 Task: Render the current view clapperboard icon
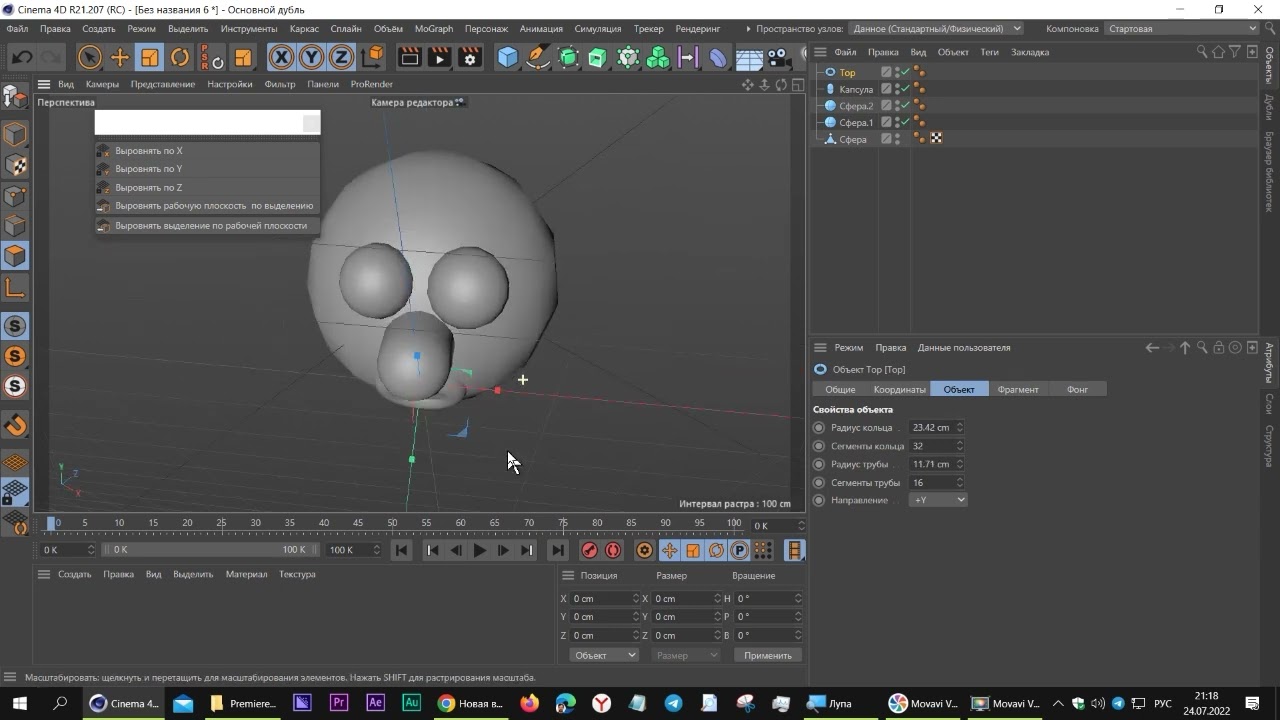click(410, 58)
